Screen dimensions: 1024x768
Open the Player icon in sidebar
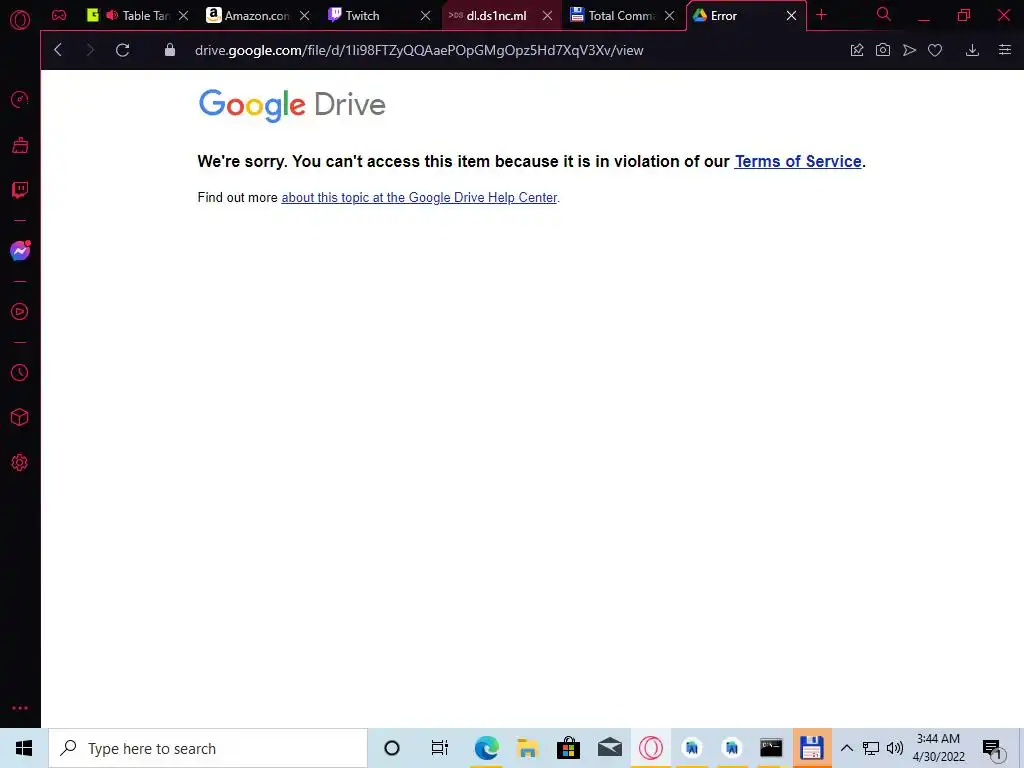[20, 312]
